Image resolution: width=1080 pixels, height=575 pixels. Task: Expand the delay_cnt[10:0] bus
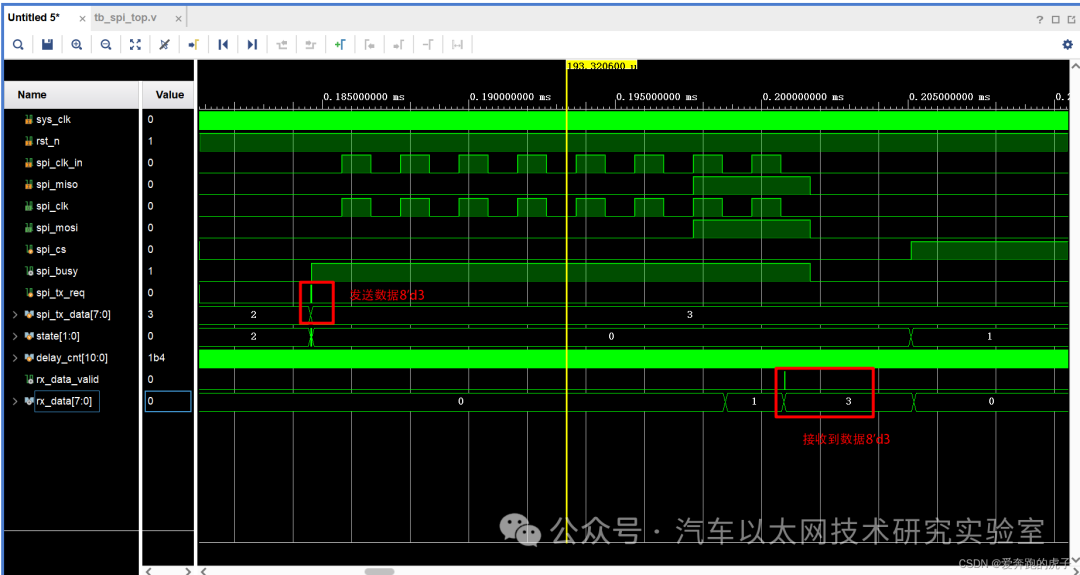point(16,358)
